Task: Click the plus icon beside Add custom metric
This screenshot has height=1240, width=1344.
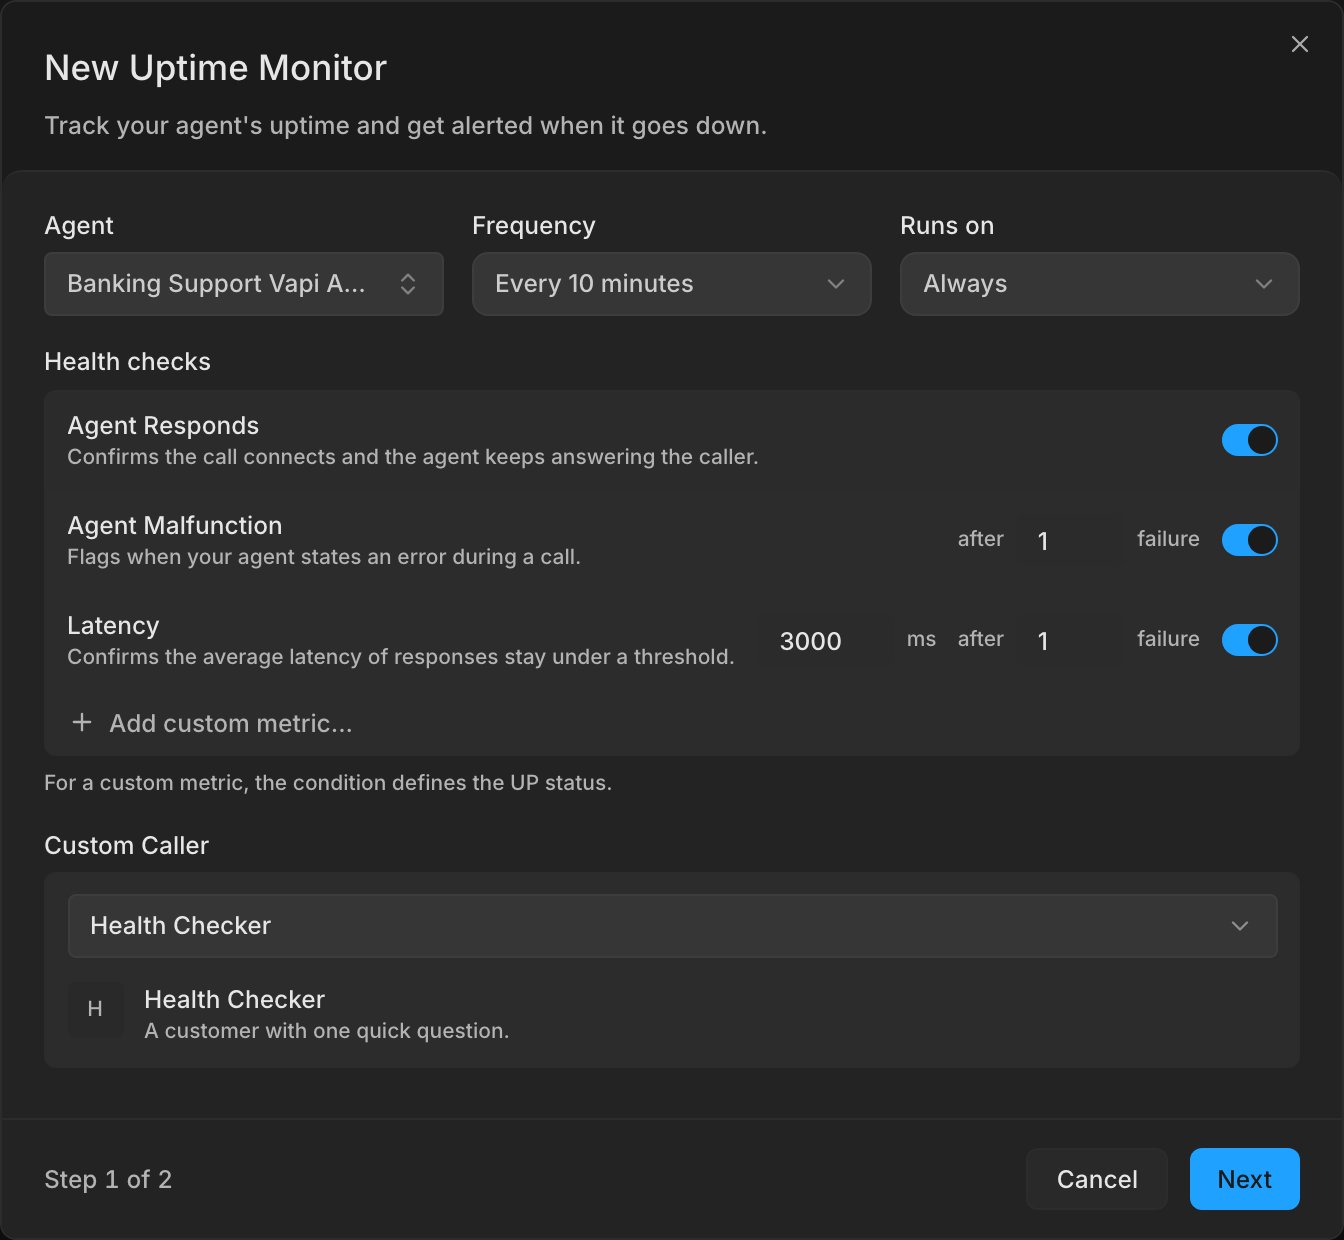Action: (82, 722)
